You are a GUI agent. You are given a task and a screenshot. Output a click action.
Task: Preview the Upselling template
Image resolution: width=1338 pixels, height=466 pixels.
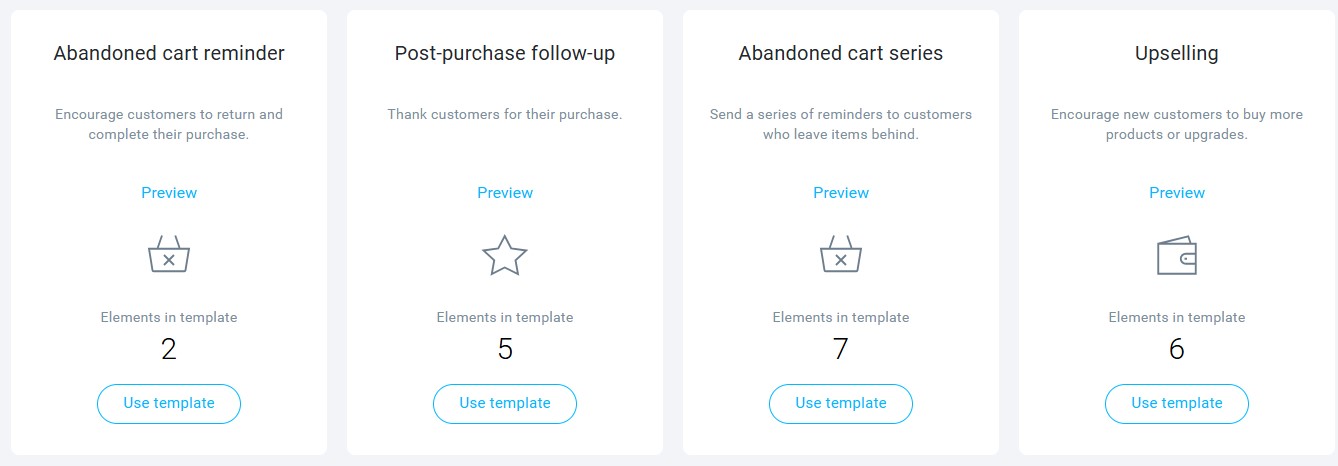tap(1177, 193)
